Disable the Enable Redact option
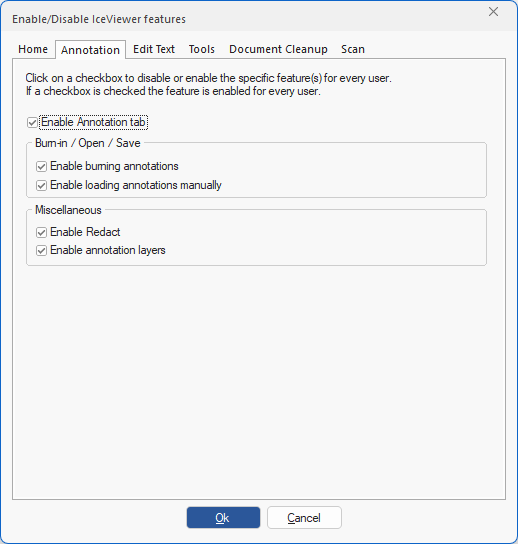Viewport: 518px width, 544px height. click(x=41, y=232)
